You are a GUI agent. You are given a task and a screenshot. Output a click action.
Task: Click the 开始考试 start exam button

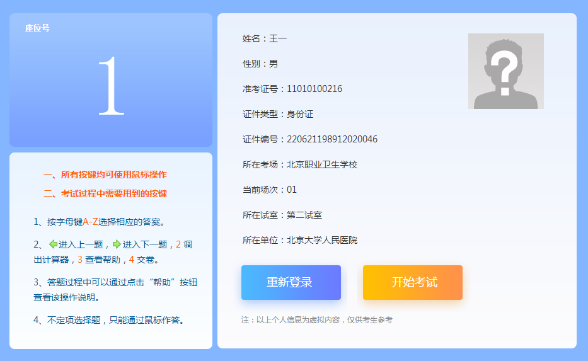[412, 282]
